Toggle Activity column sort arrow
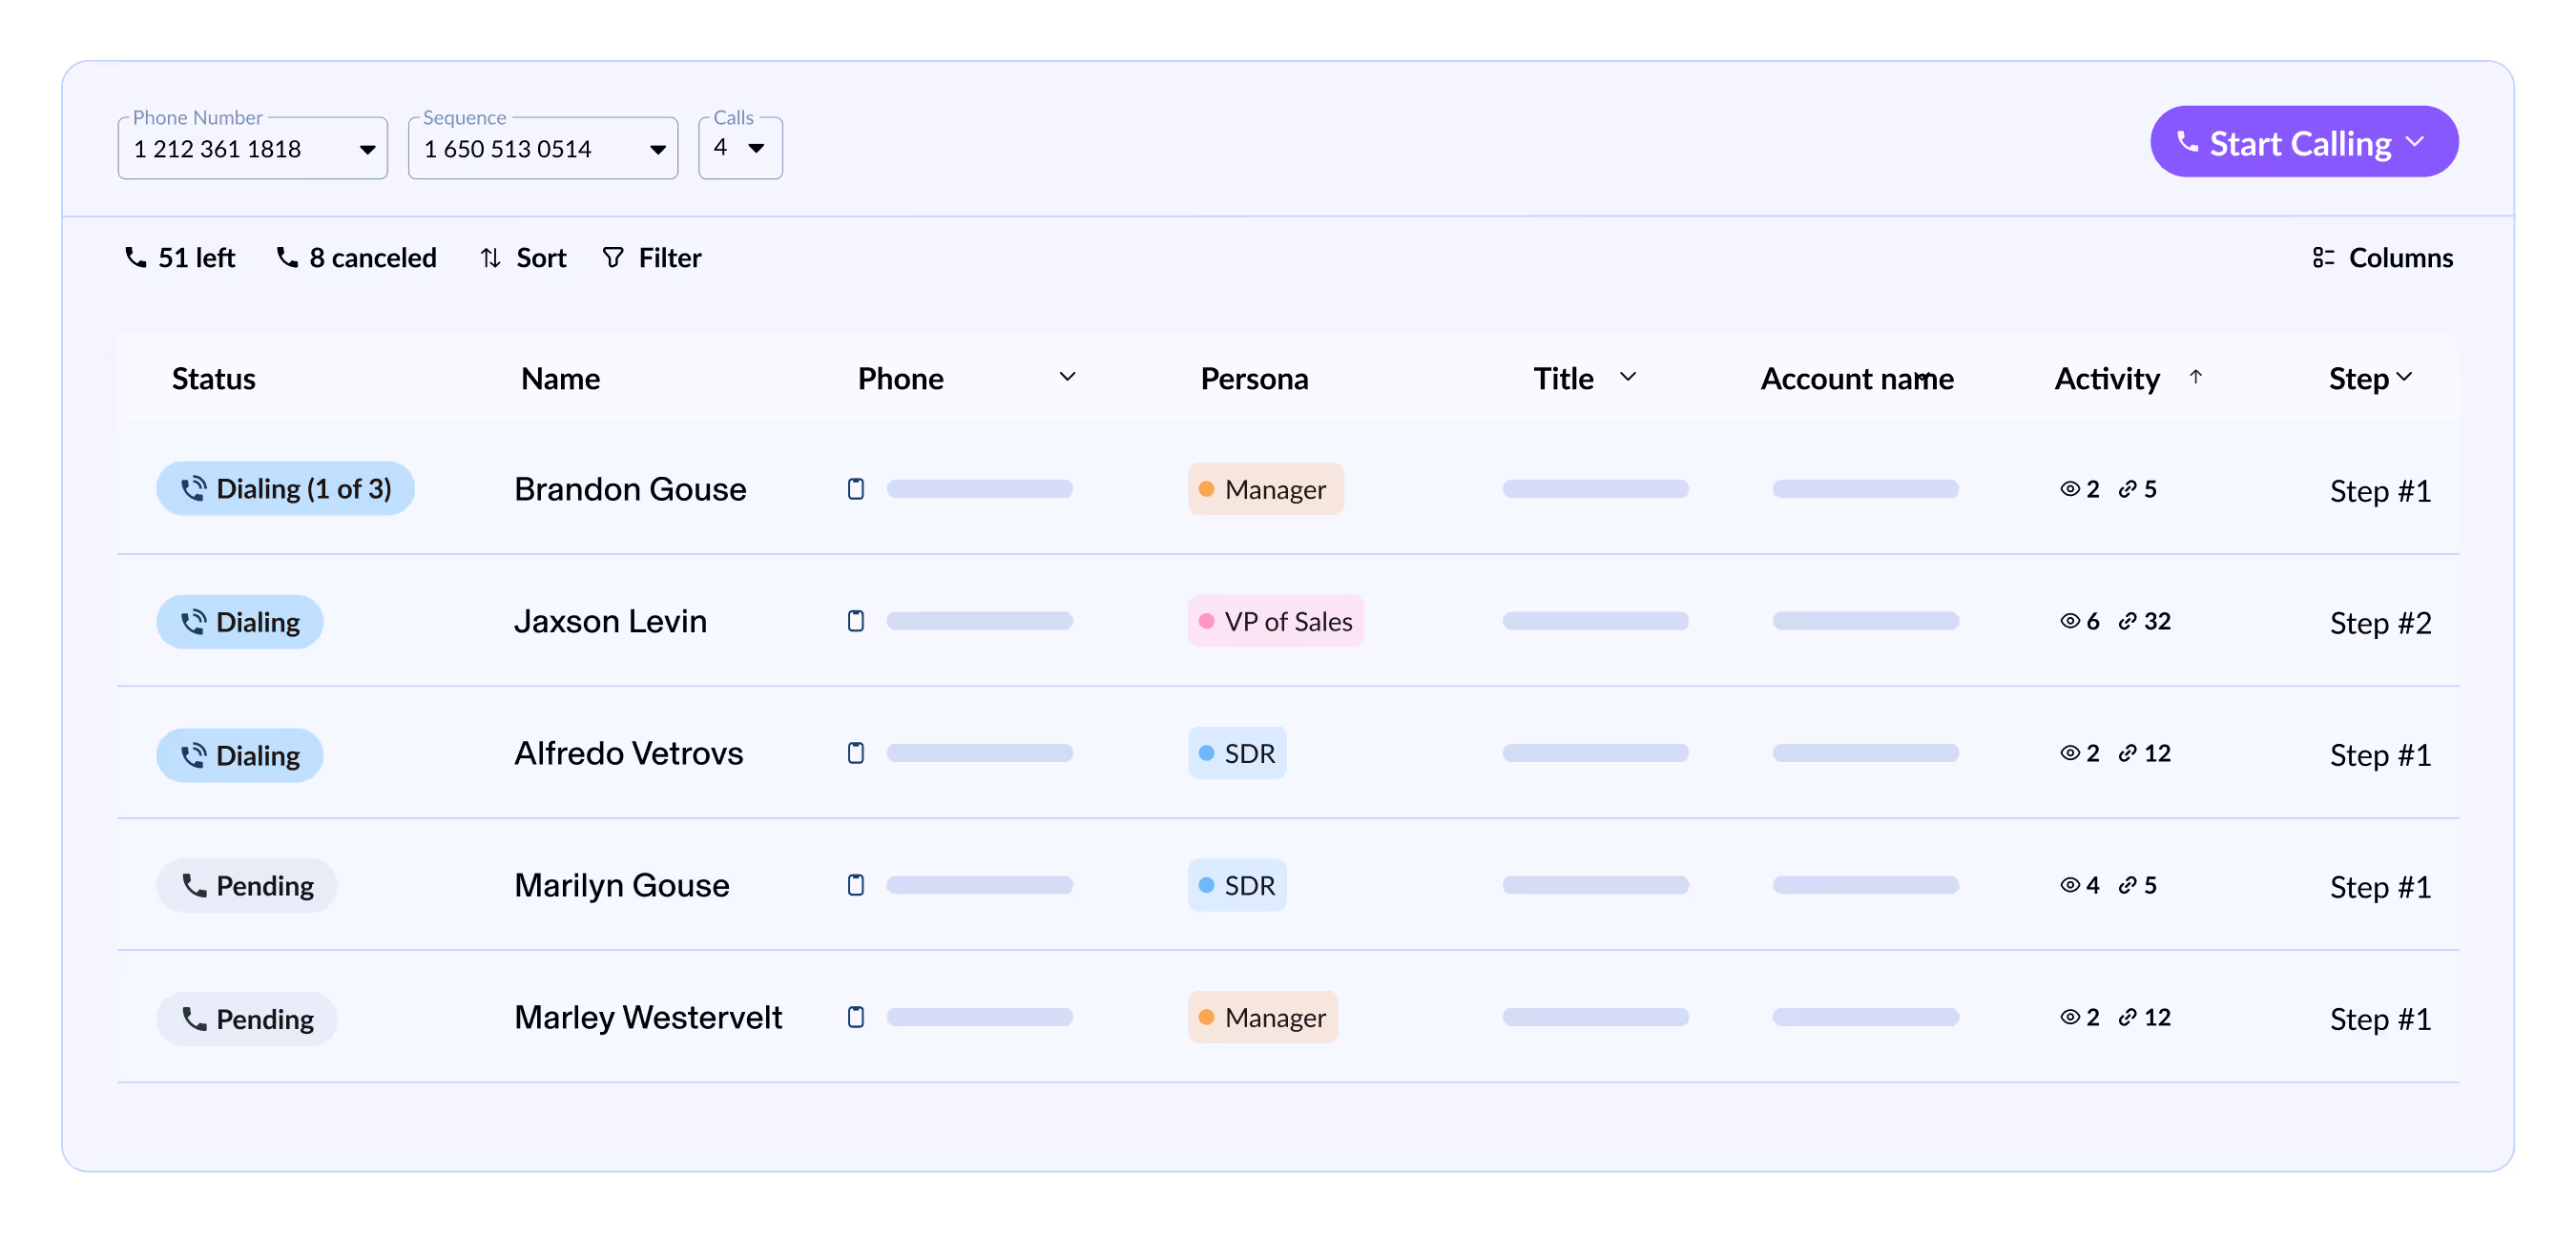The width and height of the screenshot is (2576, 1236). tap(2195, 377)
